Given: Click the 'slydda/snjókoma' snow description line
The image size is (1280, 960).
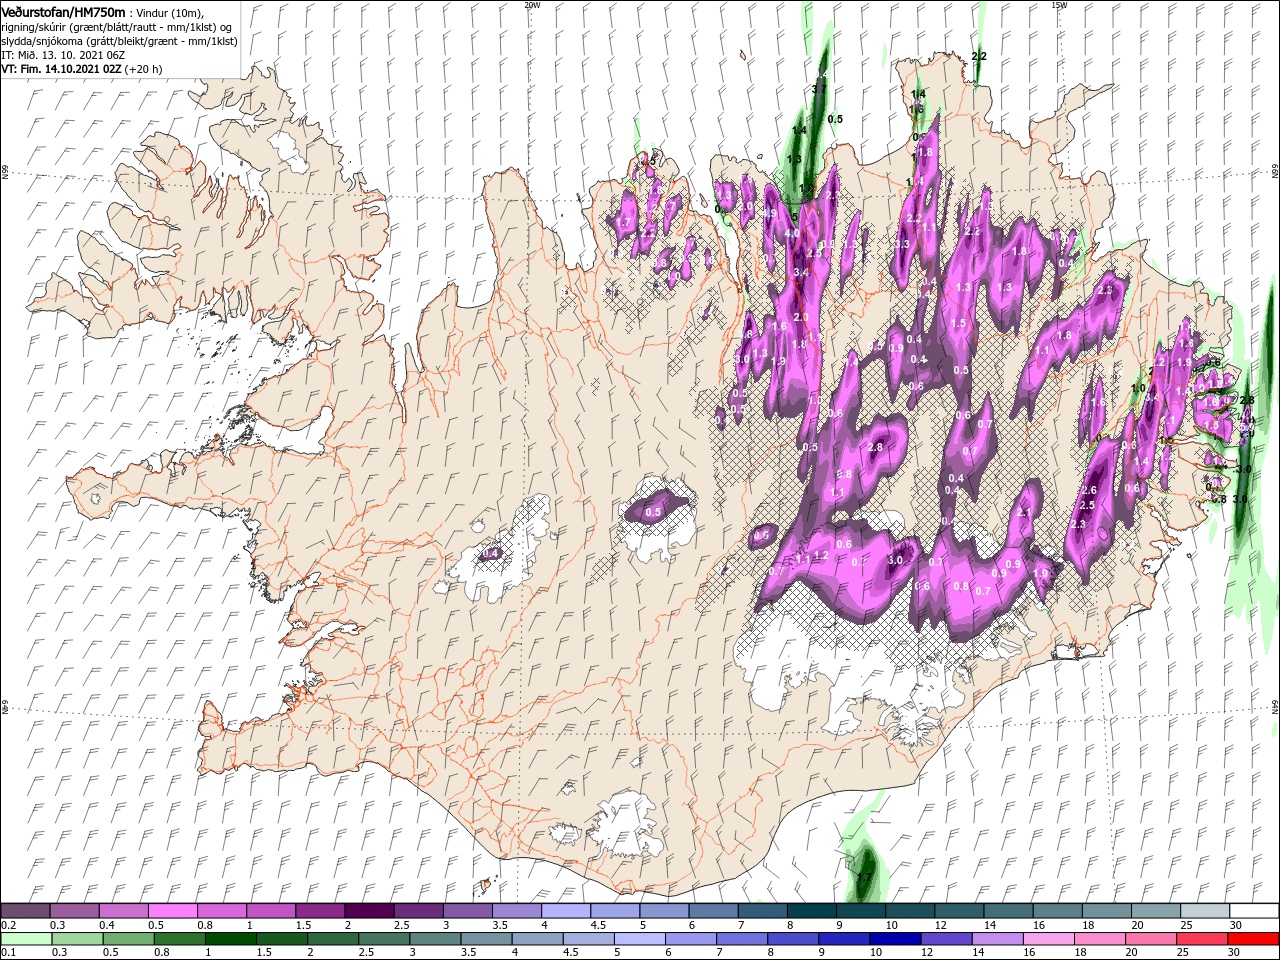Looking at the screenshot, I should click(119, 41).
